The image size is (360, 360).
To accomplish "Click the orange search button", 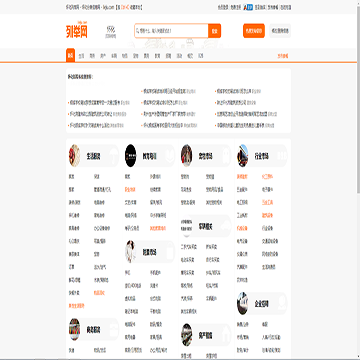I will (x=215, y=31).
